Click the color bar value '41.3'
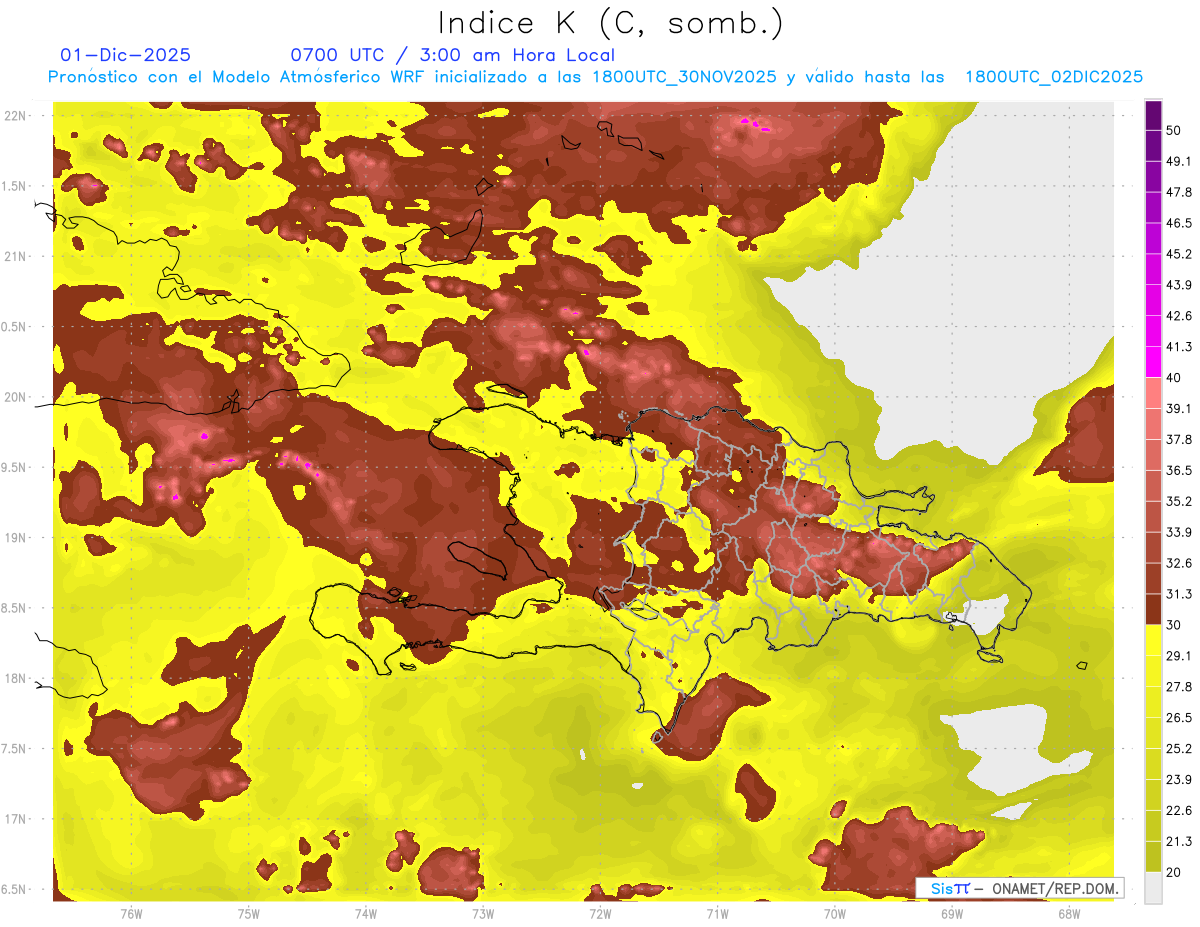Screen dimensions: 1200x927 pyautogui.click(x=1179, y=347)
